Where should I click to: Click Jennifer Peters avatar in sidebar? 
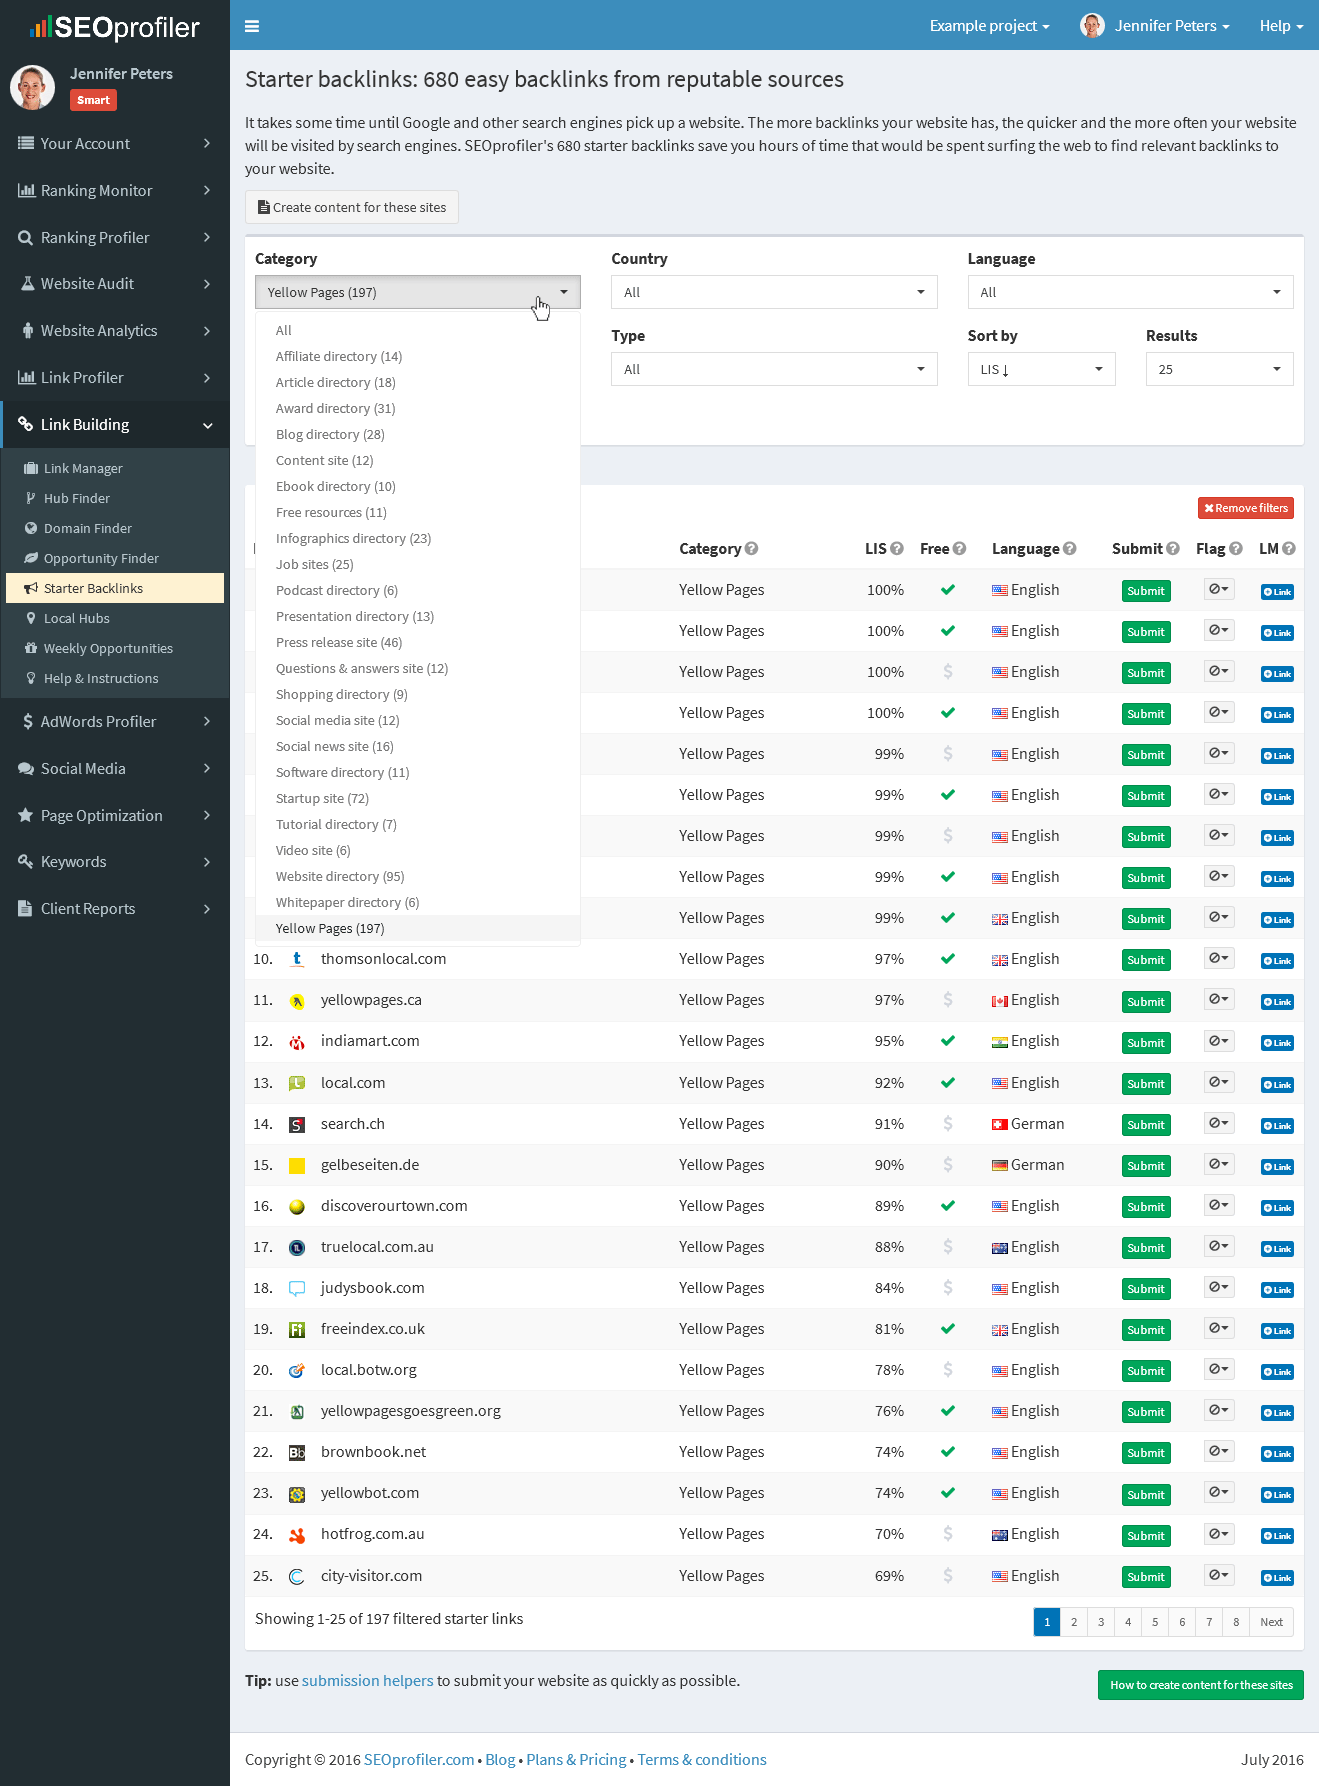(x=32, y=87)
